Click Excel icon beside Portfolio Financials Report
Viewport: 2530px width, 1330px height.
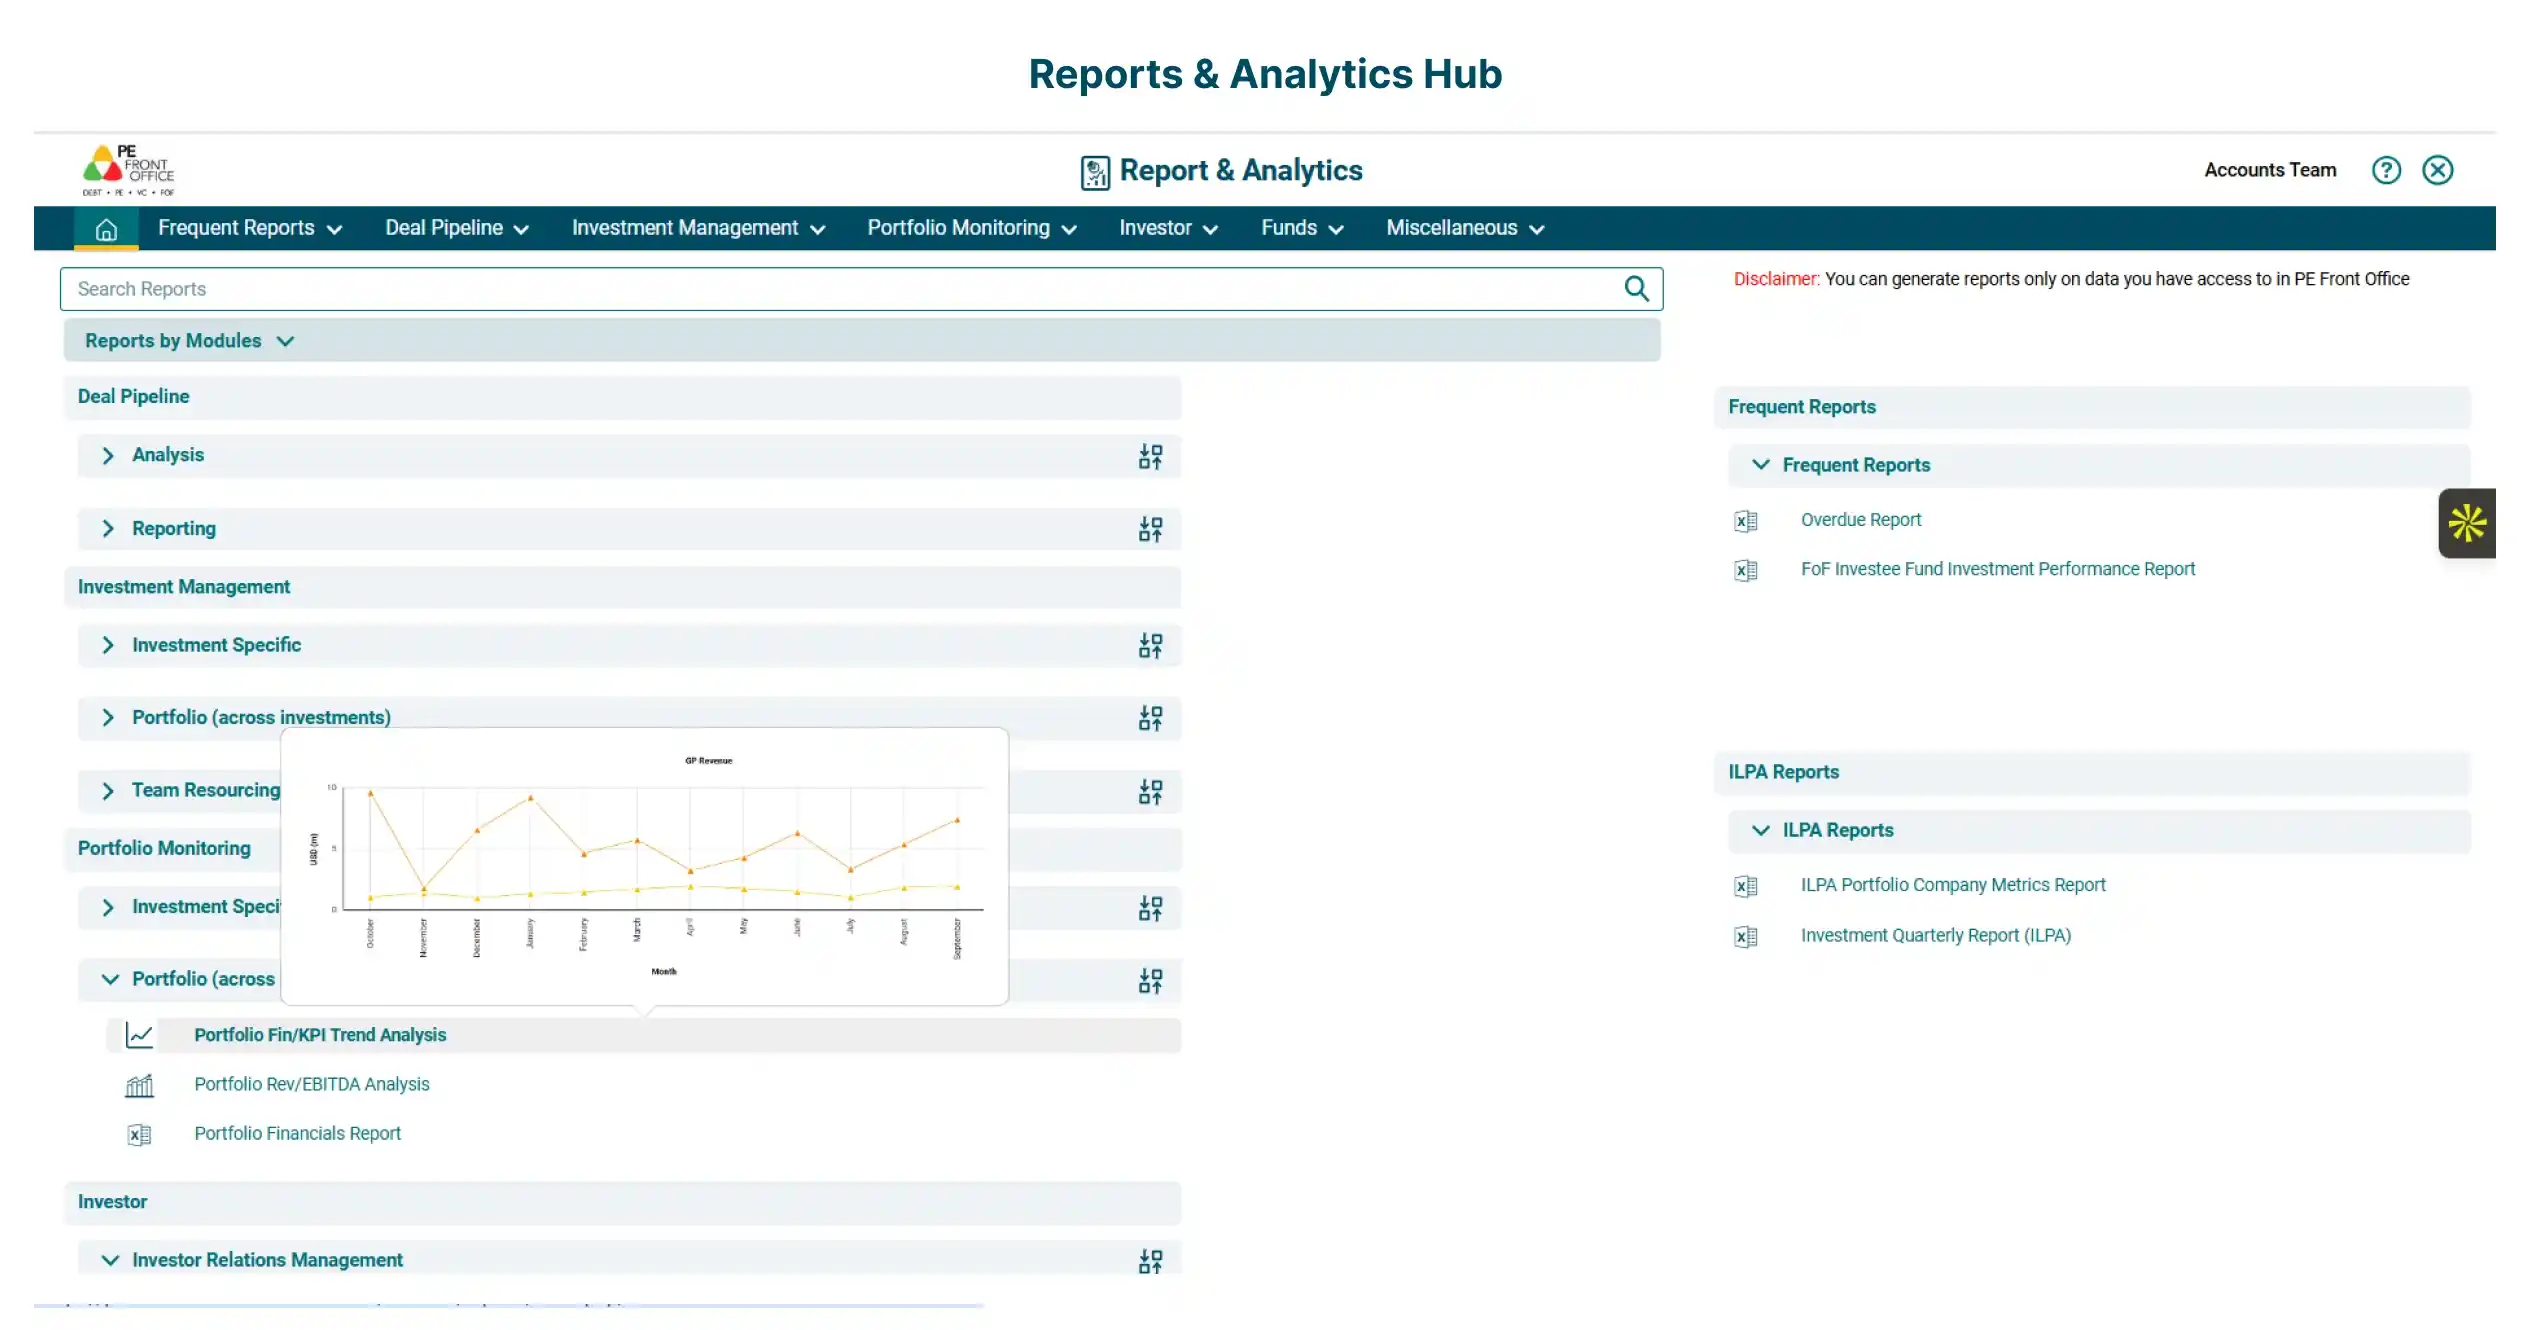tap(139, 1134)
